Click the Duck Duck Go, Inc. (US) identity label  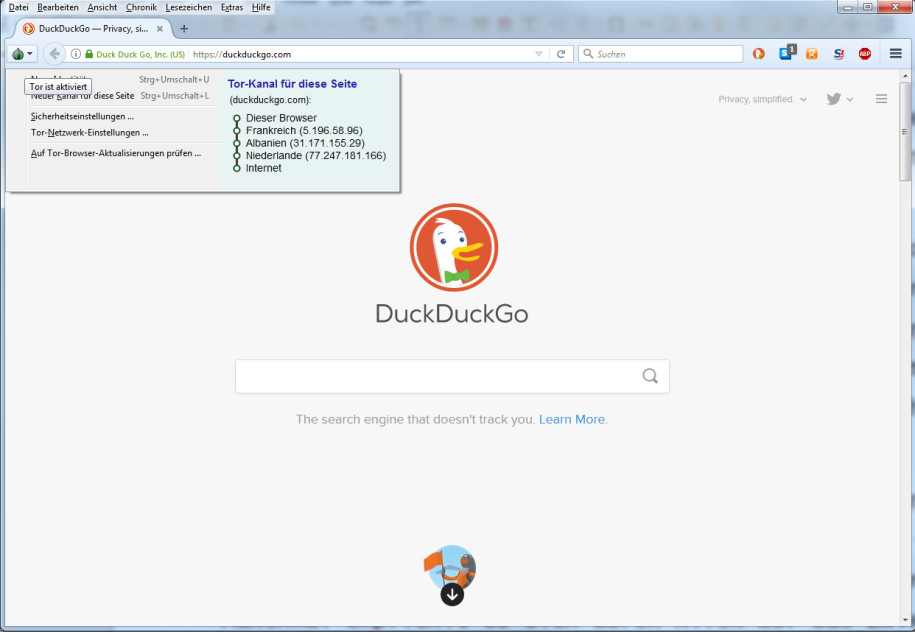[x=140, y=54]
